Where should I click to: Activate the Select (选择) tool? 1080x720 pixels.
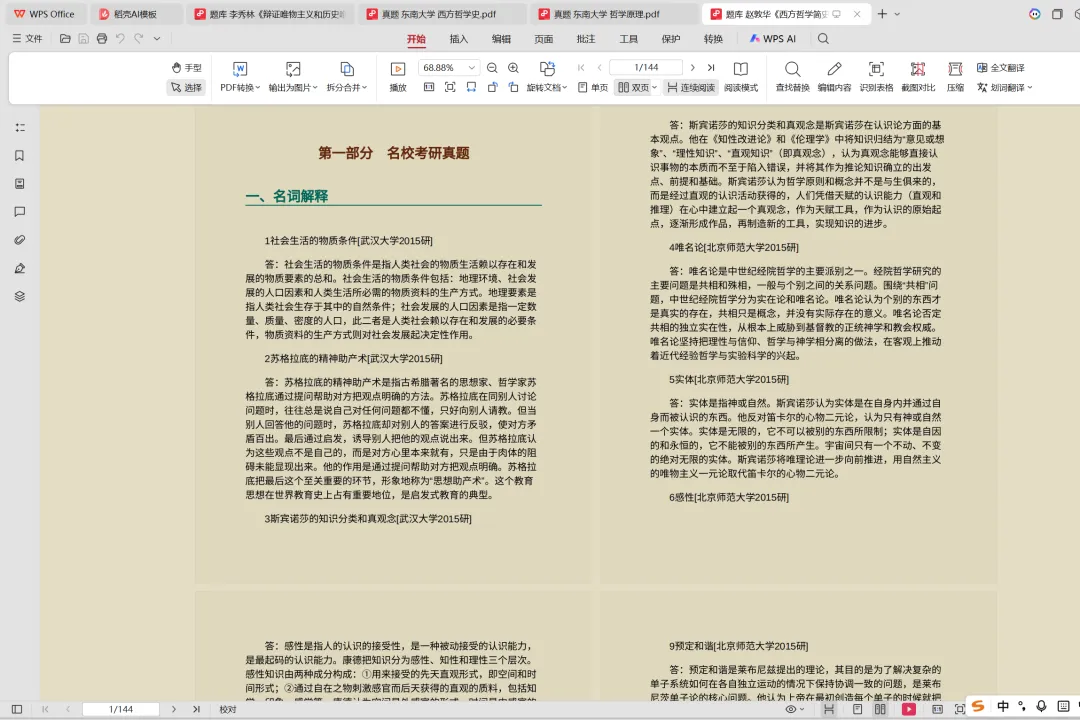(186, 88)
